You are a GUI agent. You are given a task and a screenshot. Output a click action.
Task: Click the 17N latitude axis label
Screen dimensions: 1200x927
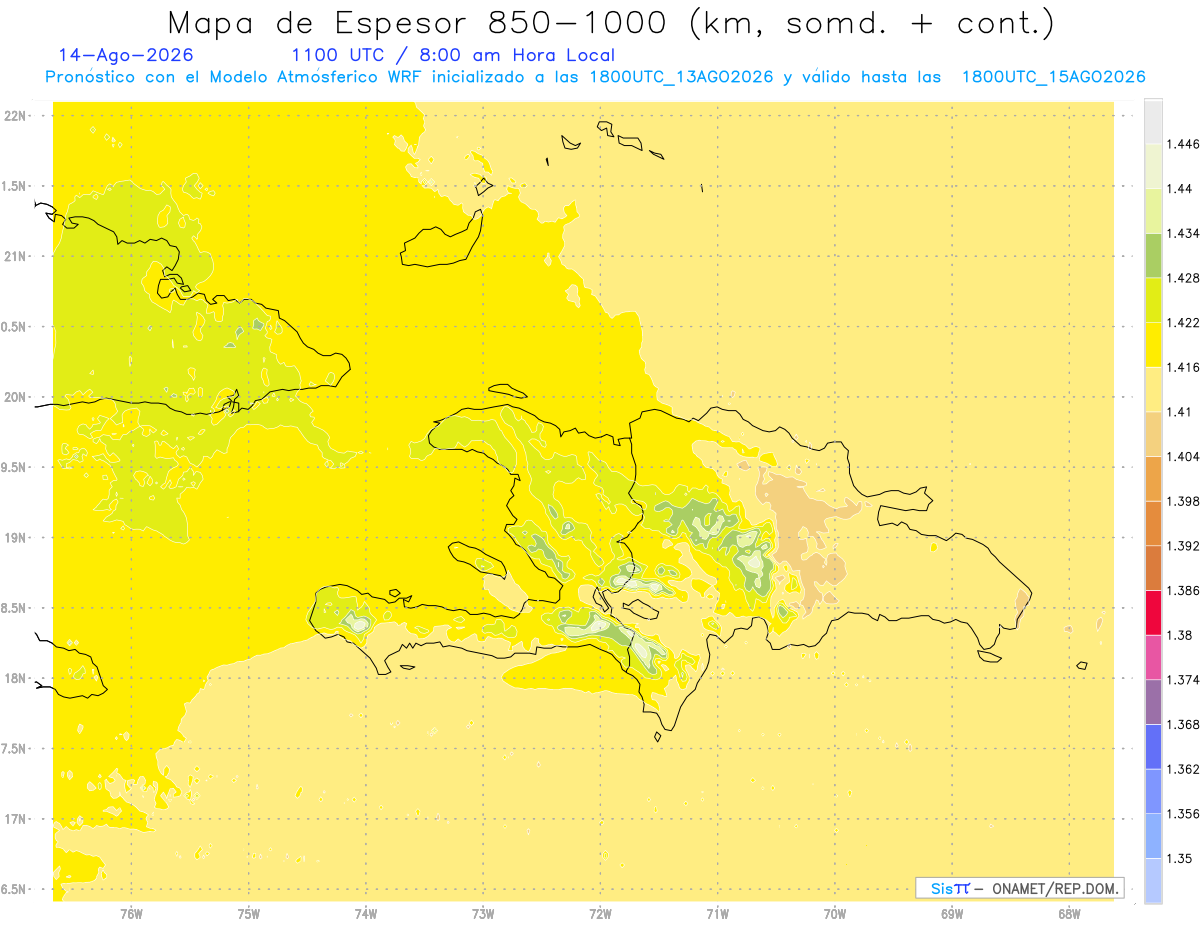tap(17, 819)
